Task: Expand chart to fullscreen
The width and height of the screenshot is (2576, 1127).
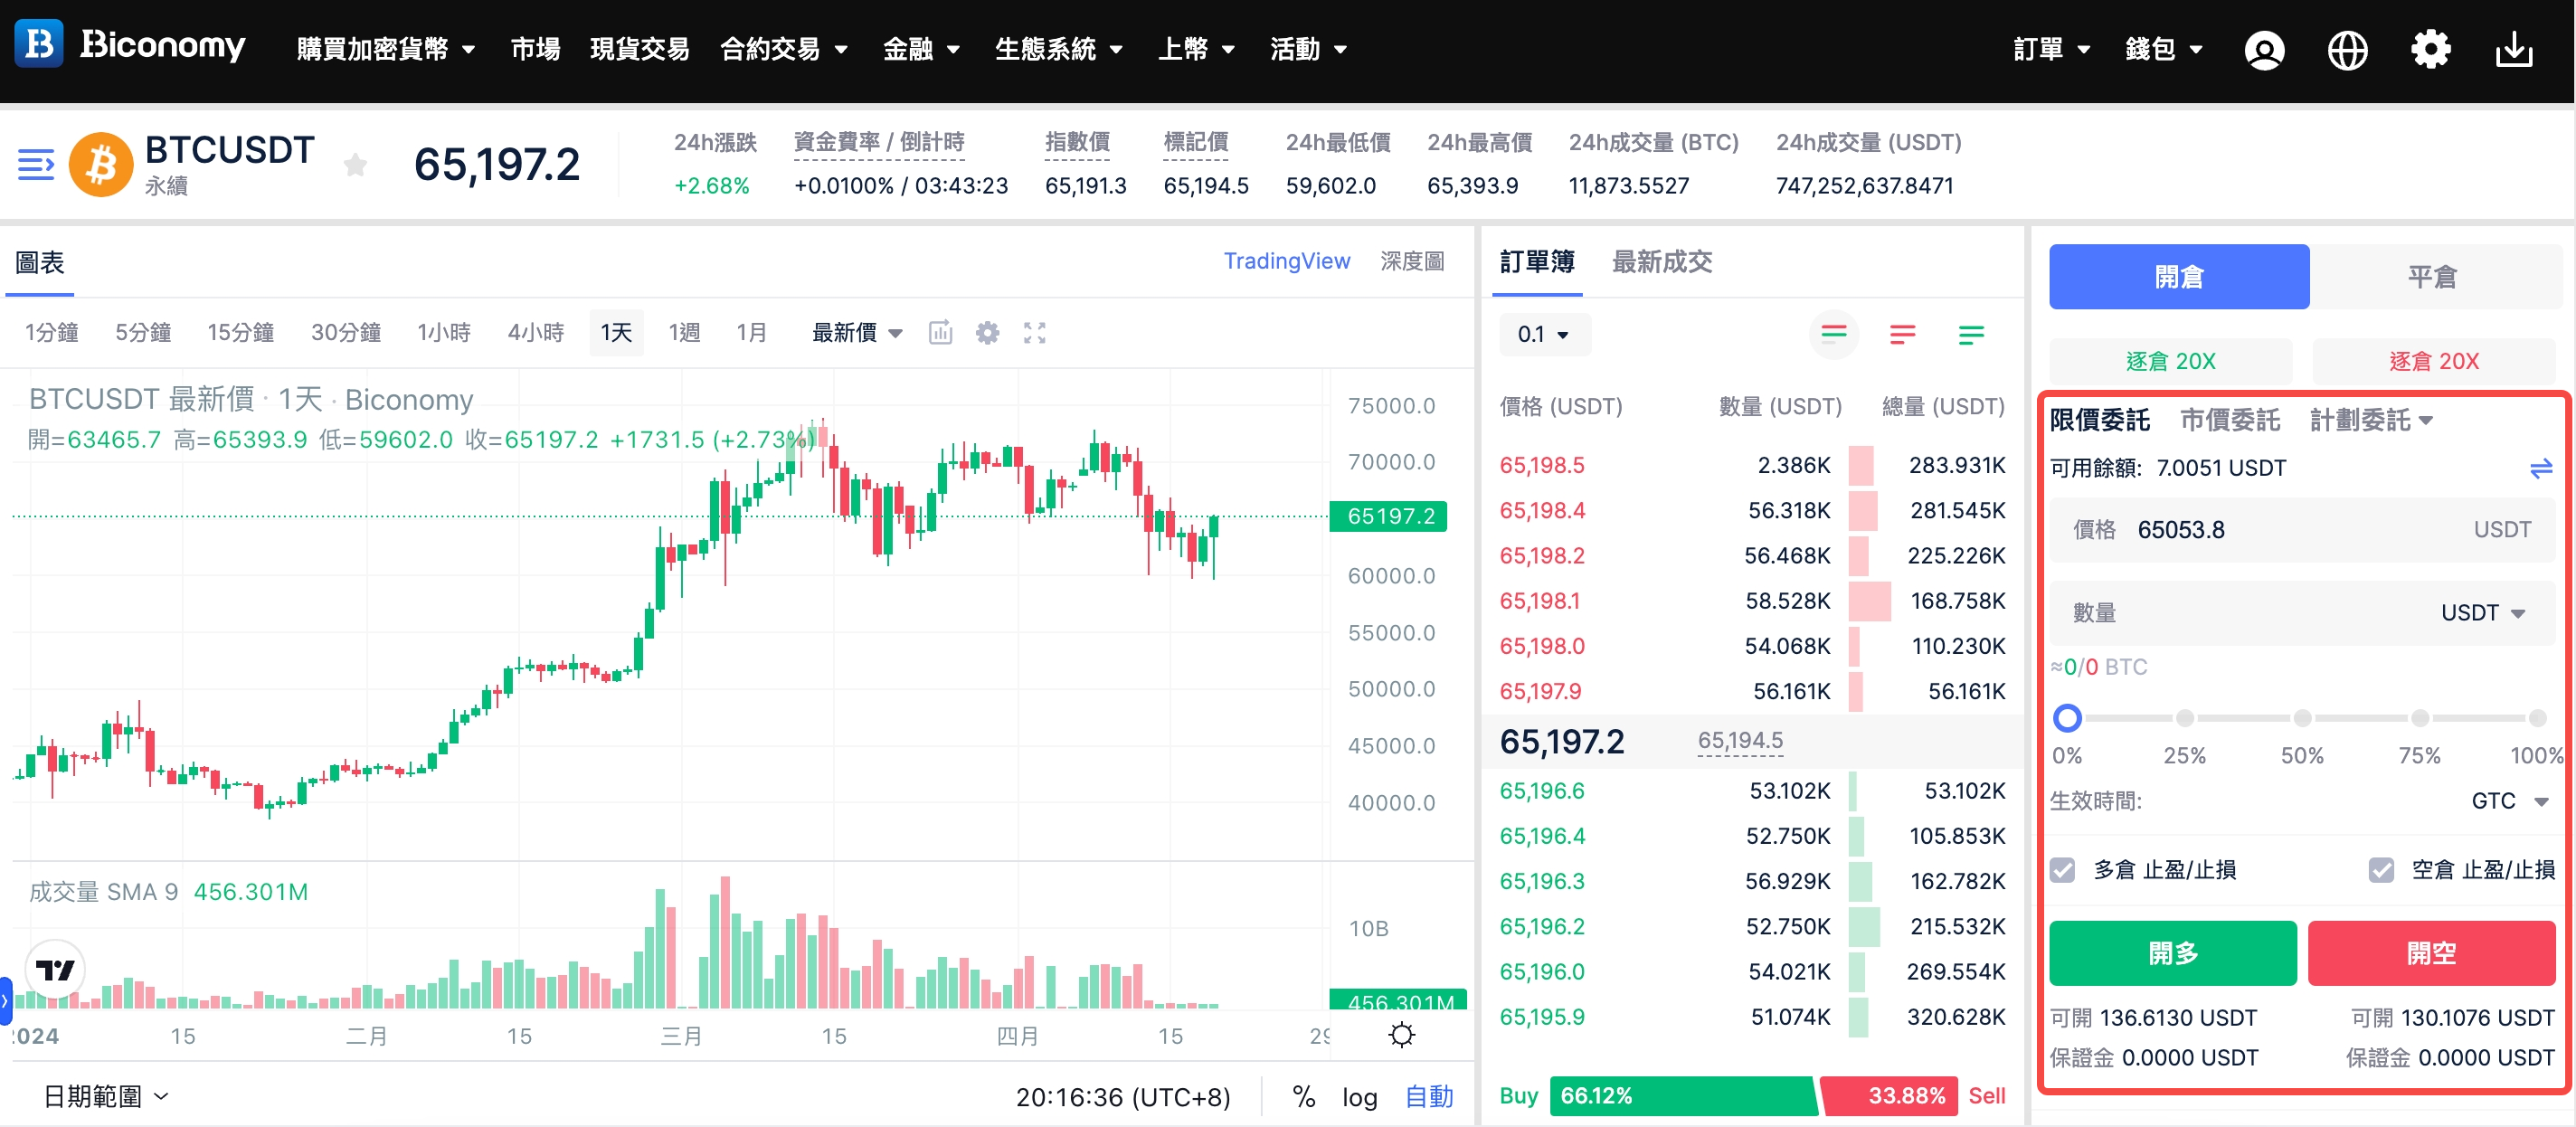Action: tap(1034, 333)
